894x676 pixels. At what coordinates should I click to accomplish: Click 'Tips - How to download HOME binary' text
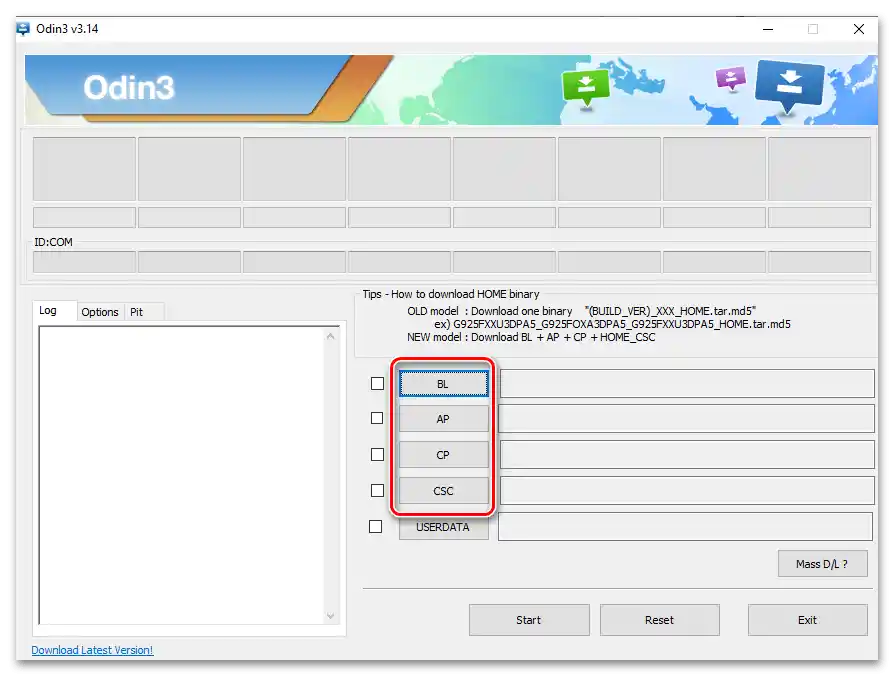pyautogui.click(x=451, y=294)
